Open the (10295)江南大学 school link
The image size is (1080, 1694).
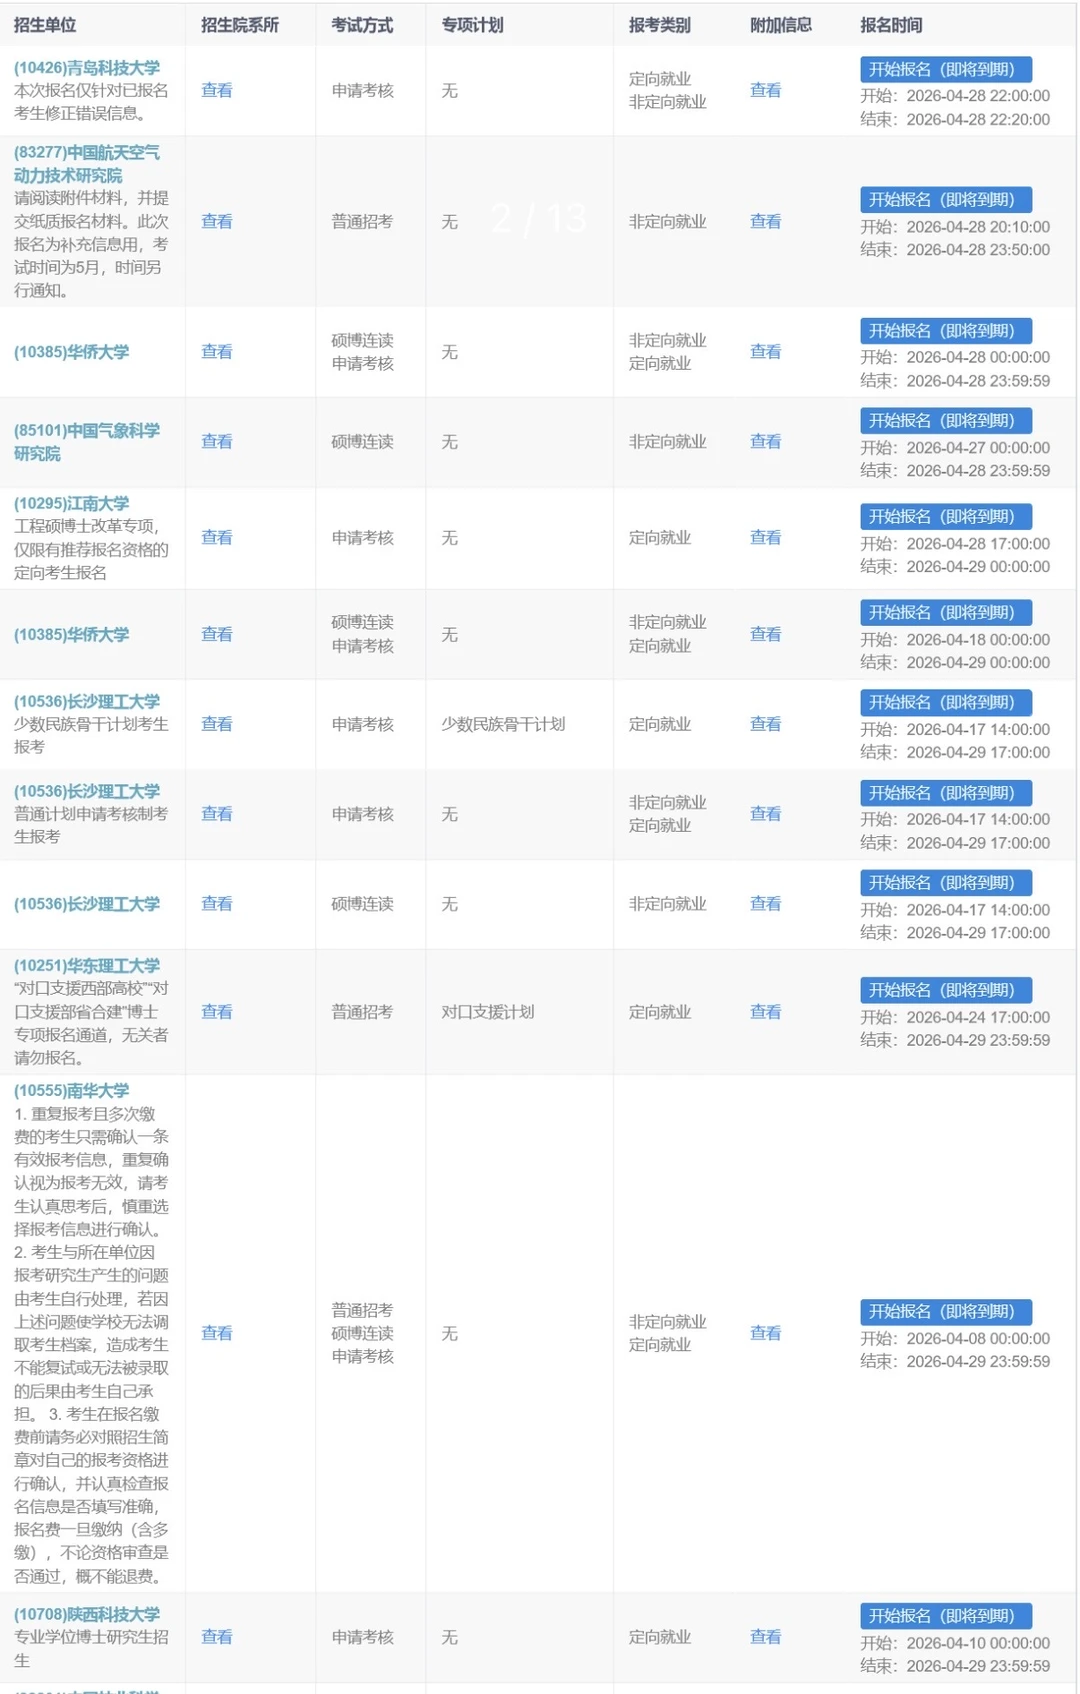click(72, 503)
